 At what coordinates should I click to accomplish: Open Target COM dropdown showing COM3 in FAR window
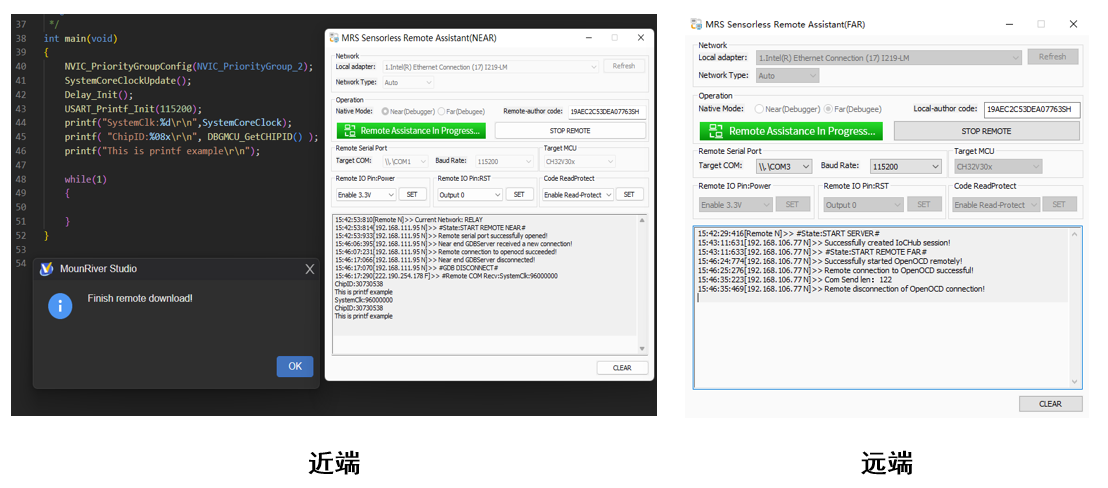[x=784, y=167]
